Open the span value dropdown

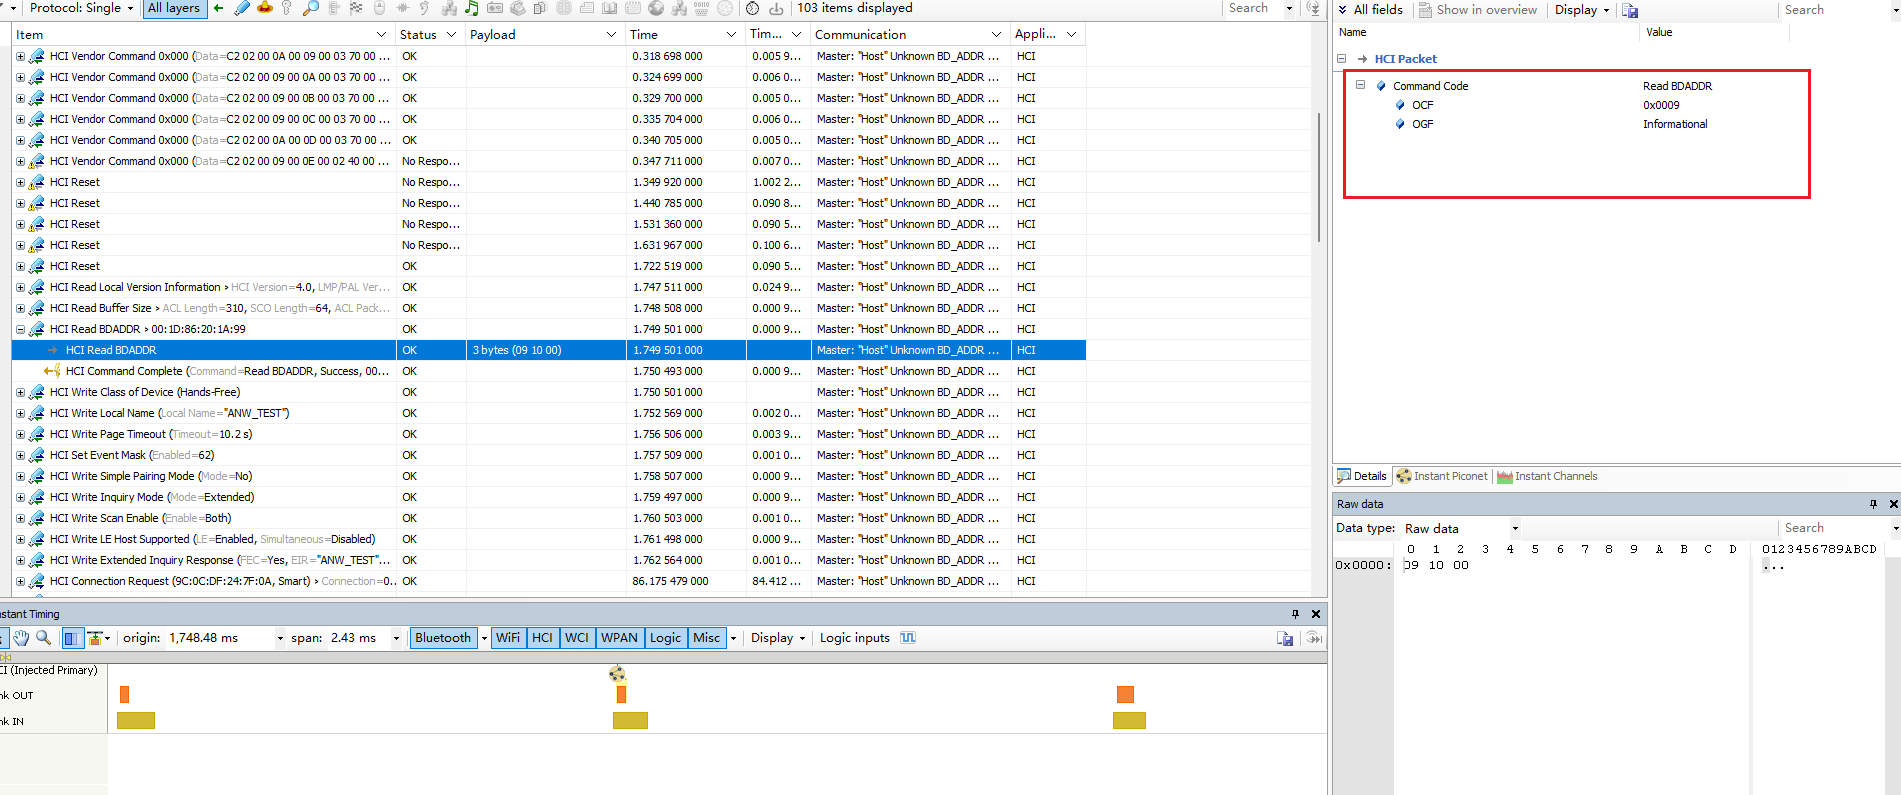[x=396, y=638]
